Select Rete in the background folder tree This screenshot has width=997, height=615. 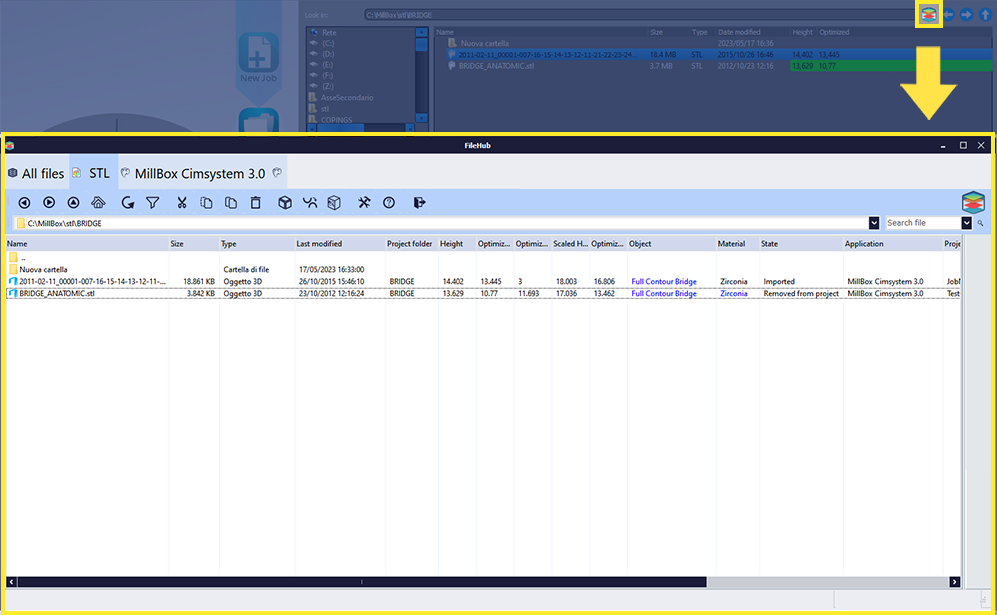pyautogui.click(x=329, y=32)
